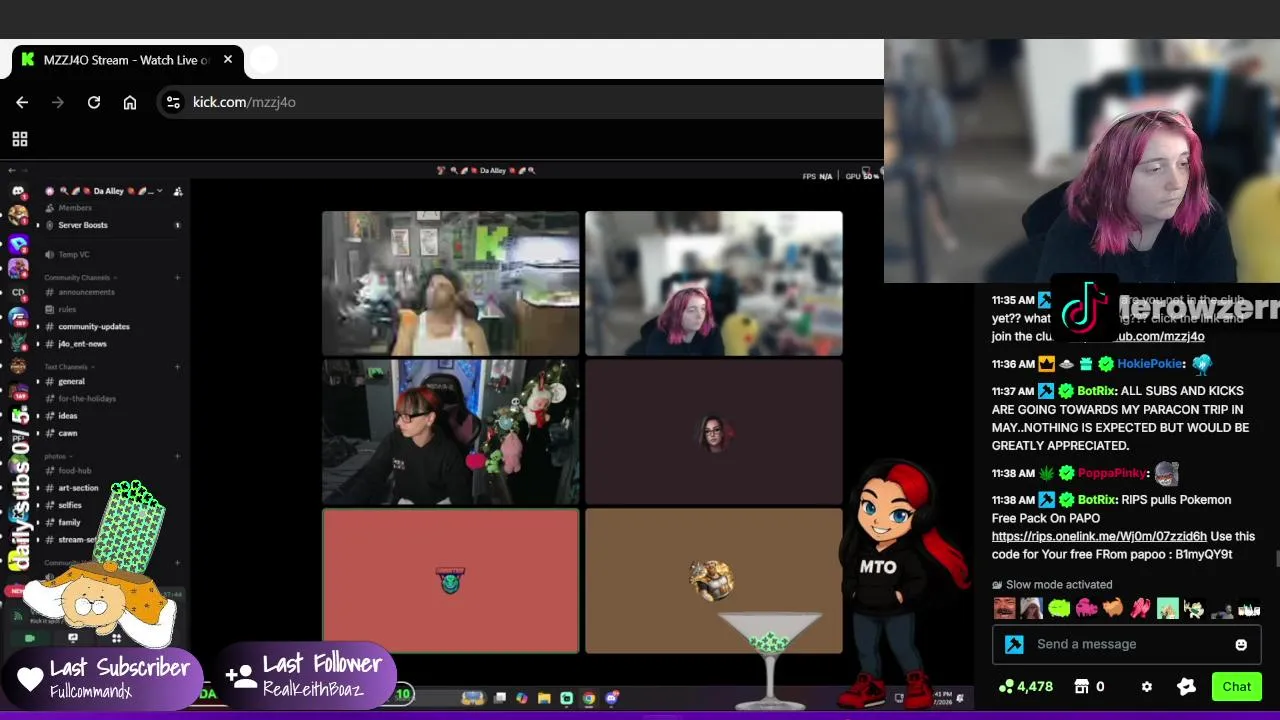Open the invite people icon beside Da Alley
This screenshot has width=1280, height=720.
point(178,191)
